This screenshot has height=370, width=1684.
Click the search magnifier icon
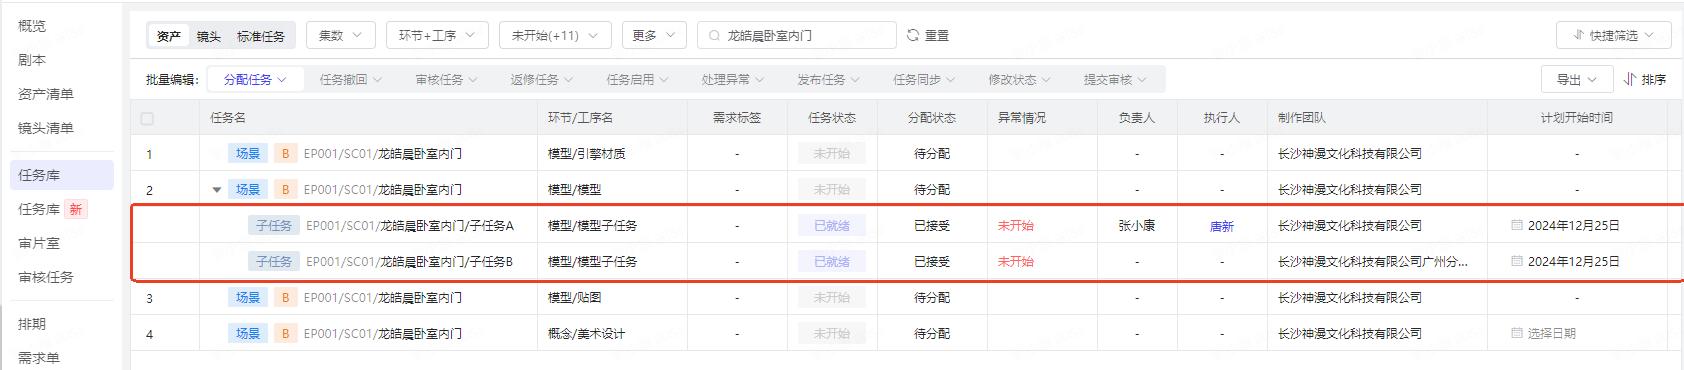(714, 35)
